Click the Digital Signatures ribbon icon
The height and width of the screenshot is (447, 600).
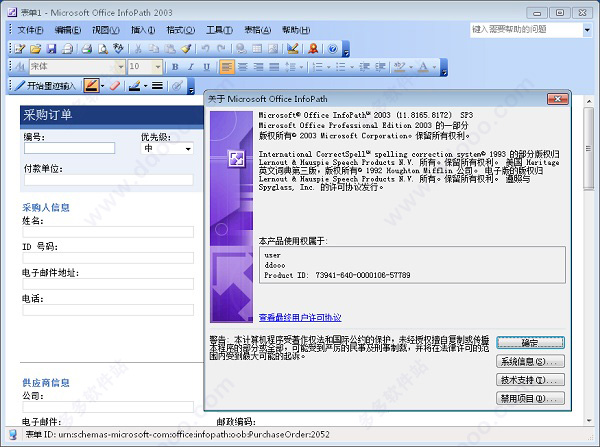coord(313,49)
